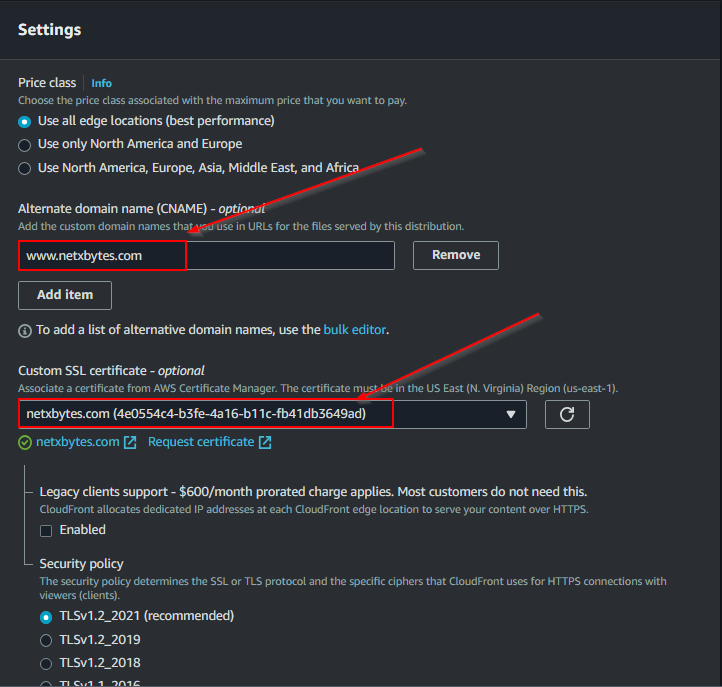Image resolution: width=722 pixels, height=687 pixels.
Task: Select Use only North America and Europe
Action: click(x=25, y=144)
